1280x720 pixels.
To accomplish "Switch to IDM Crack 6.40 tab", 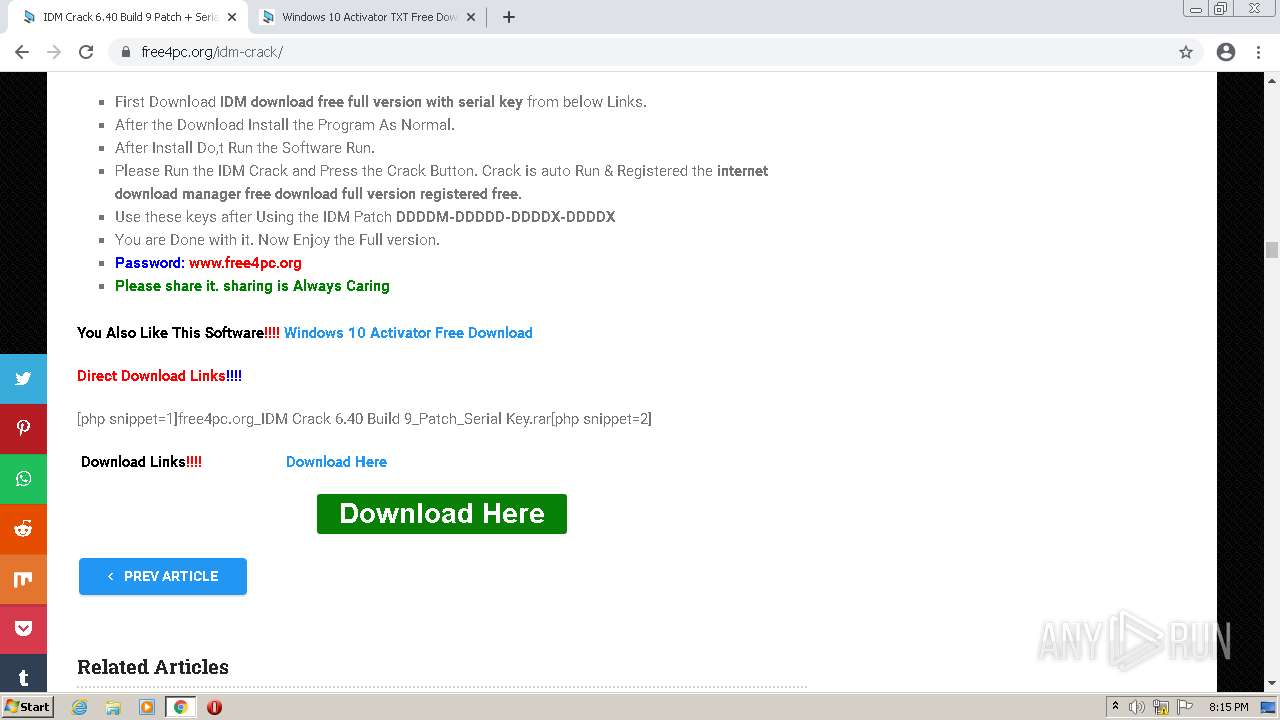I will click(127, 17).
